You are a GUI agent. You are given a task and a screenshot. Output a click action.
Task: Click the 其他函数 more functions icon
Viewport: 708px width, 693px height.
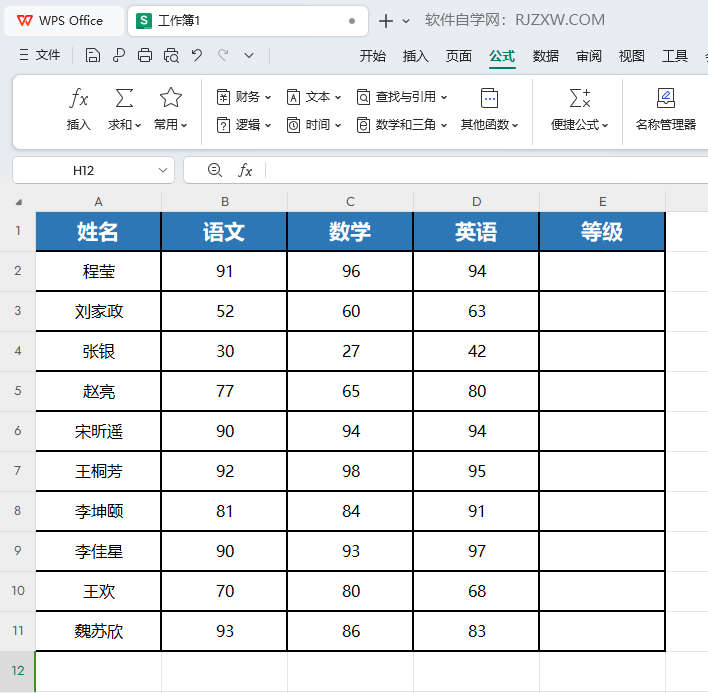489,98
